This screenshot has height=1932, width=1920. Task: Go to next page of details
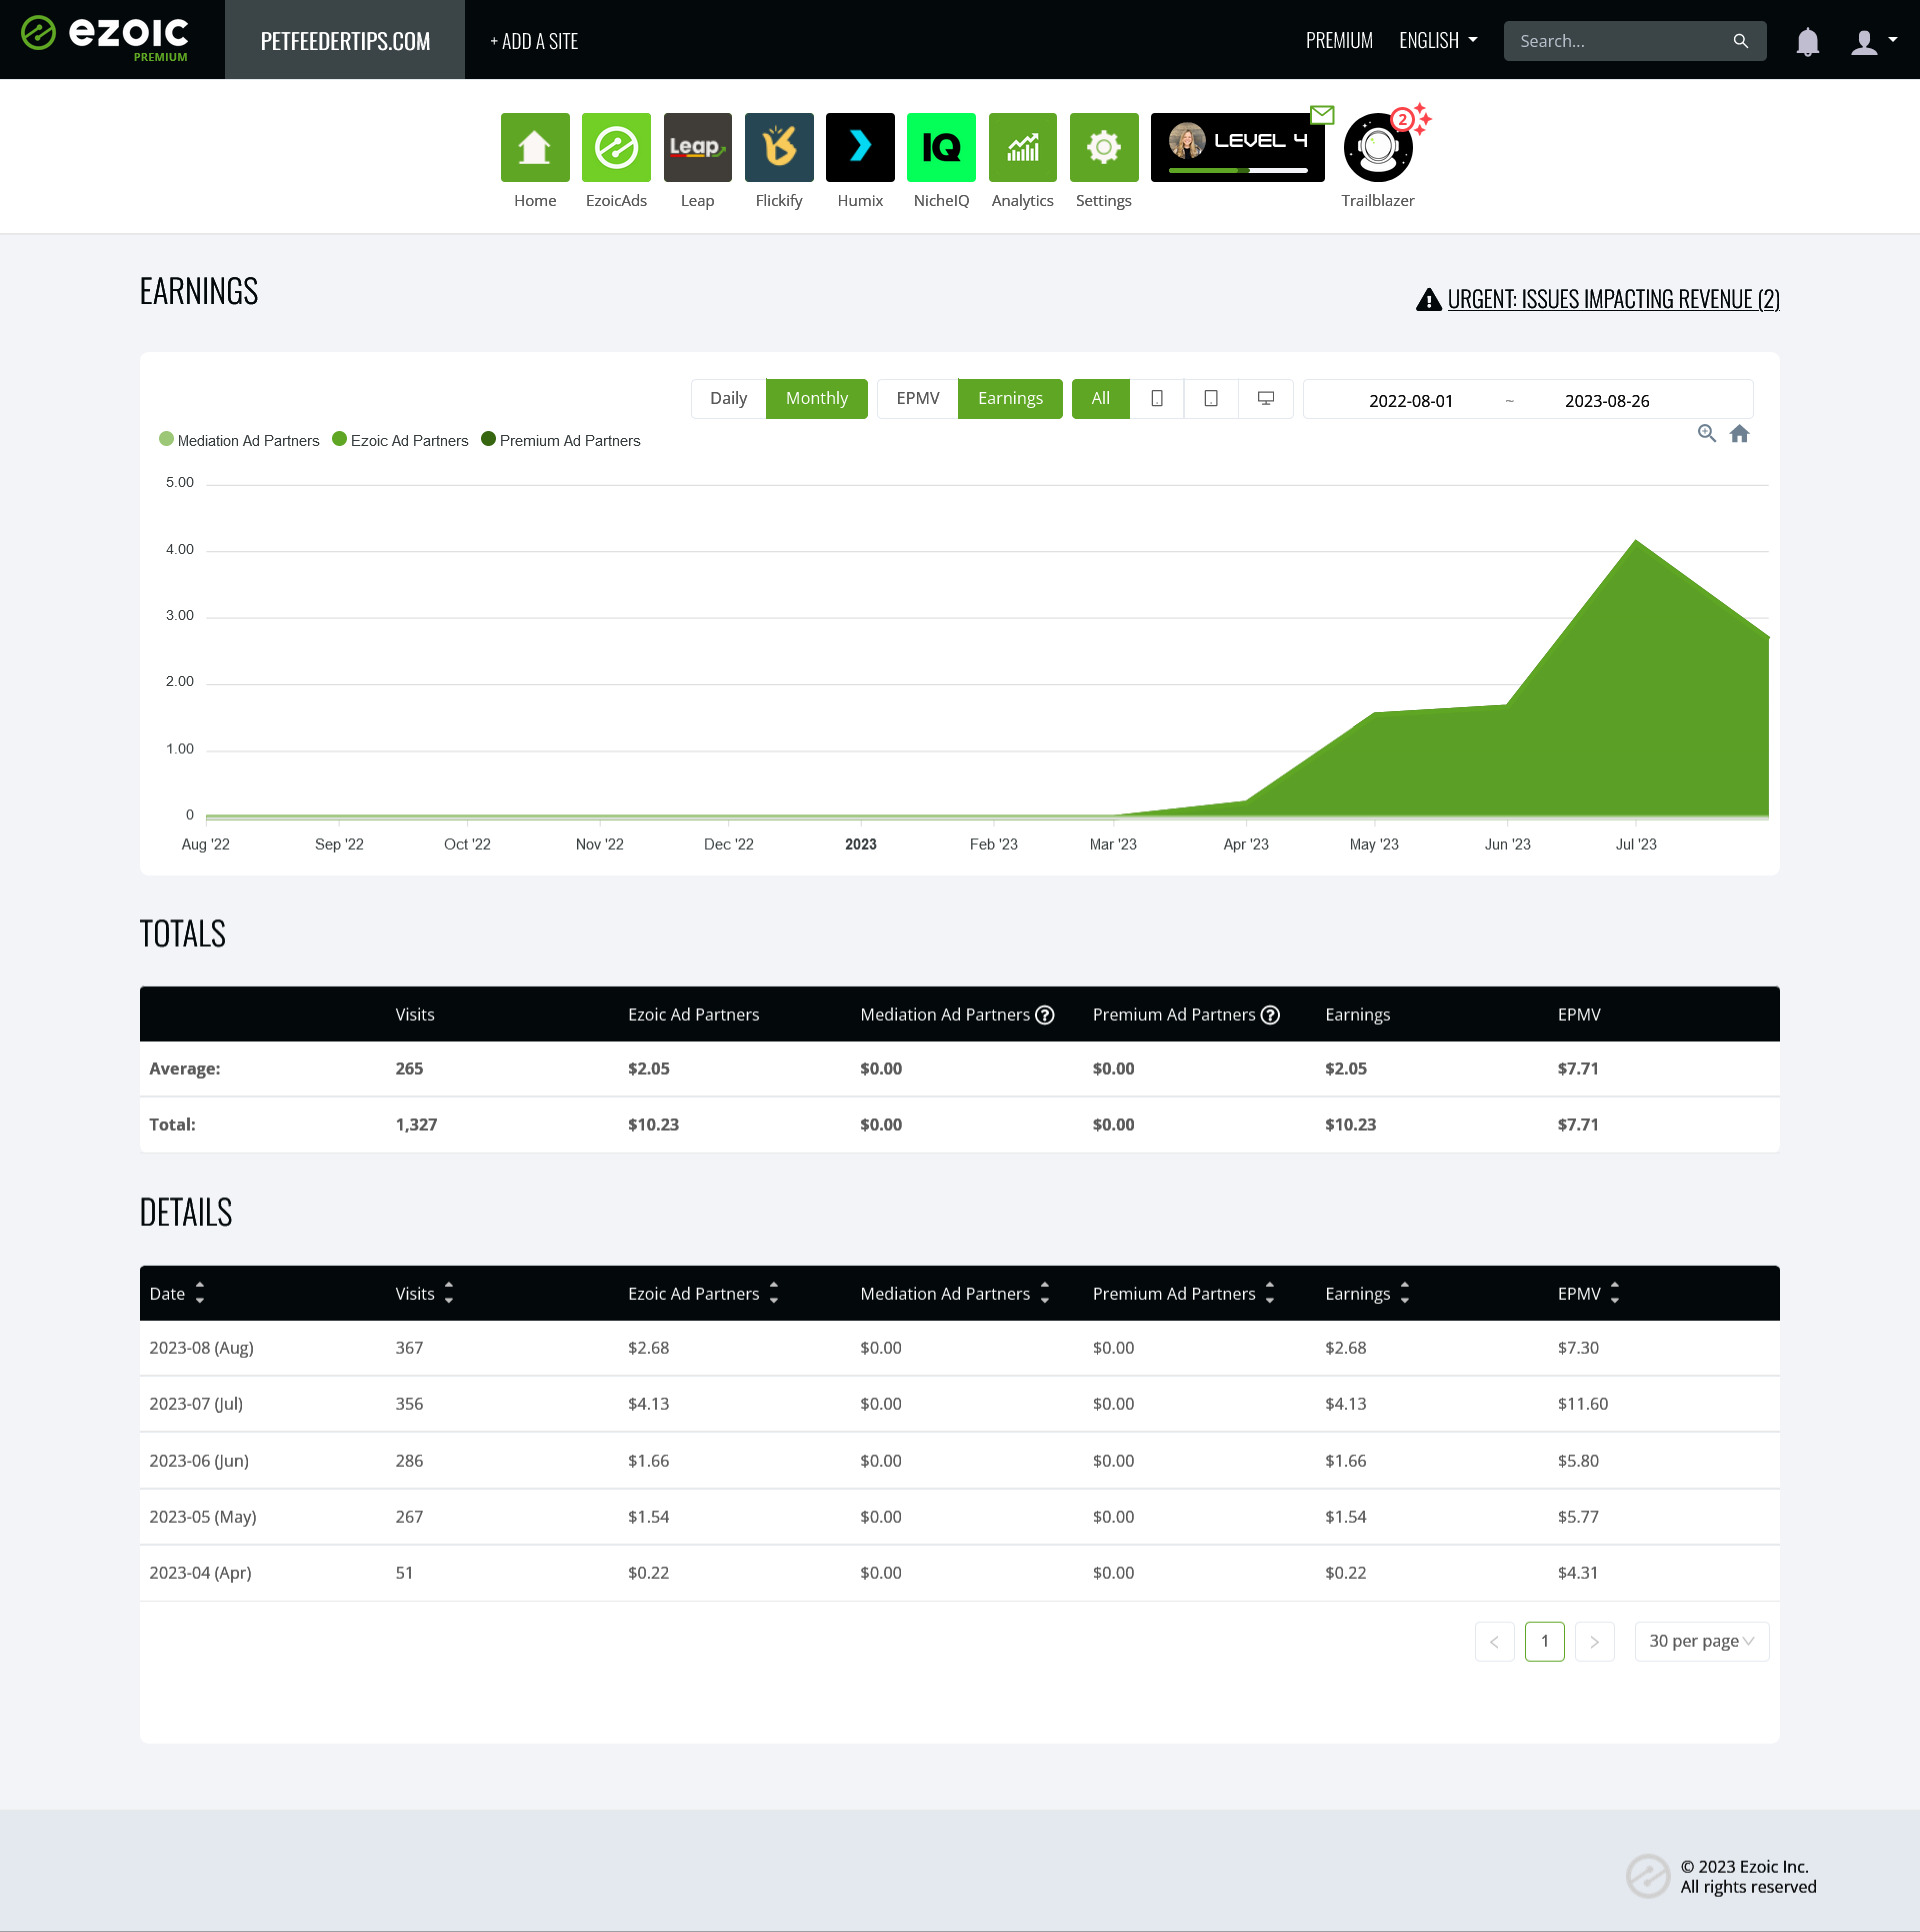pos(1595,1642)
